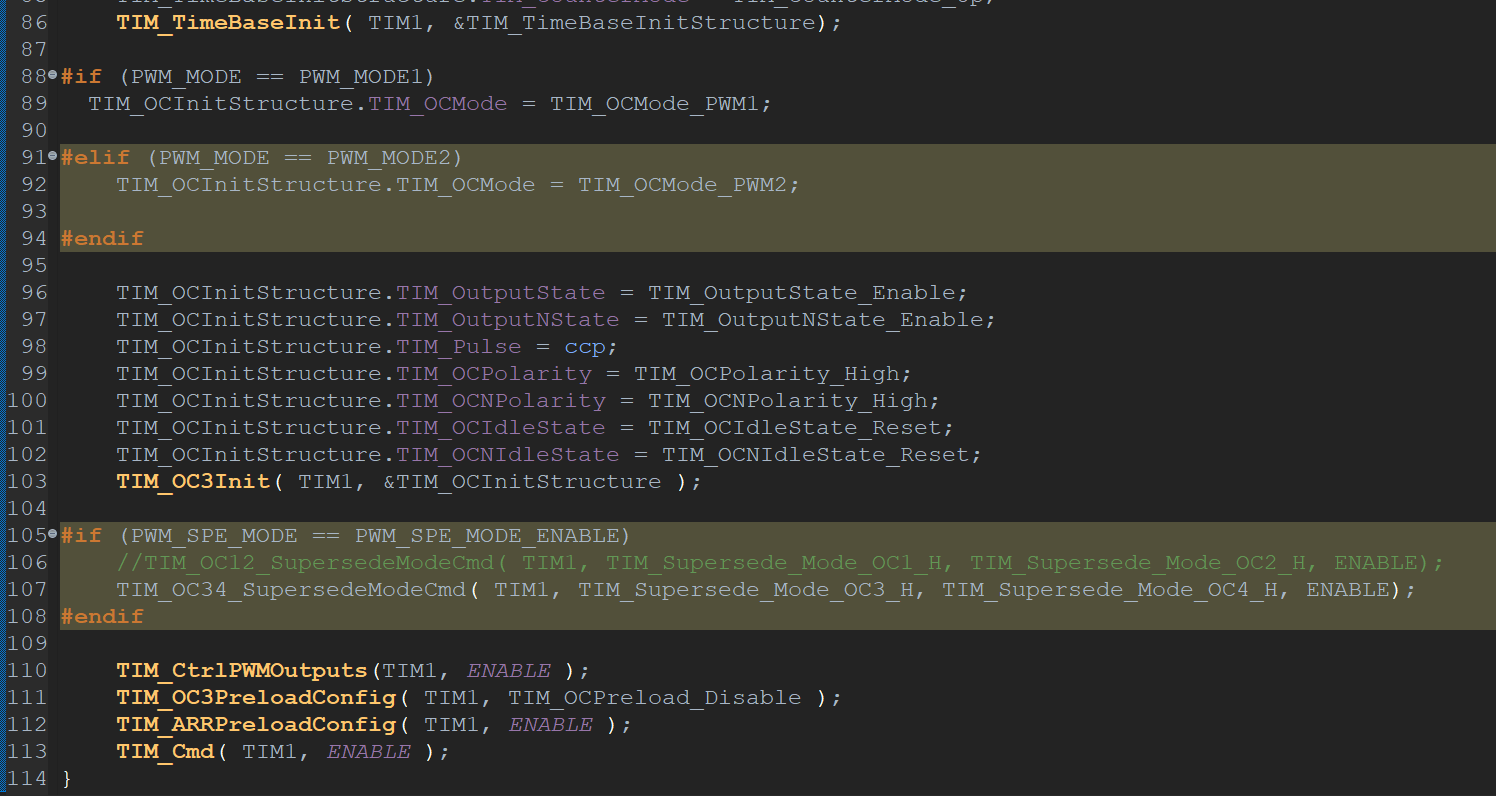Select the TIM_OutputState field name on line 96

tap(501, 293)
